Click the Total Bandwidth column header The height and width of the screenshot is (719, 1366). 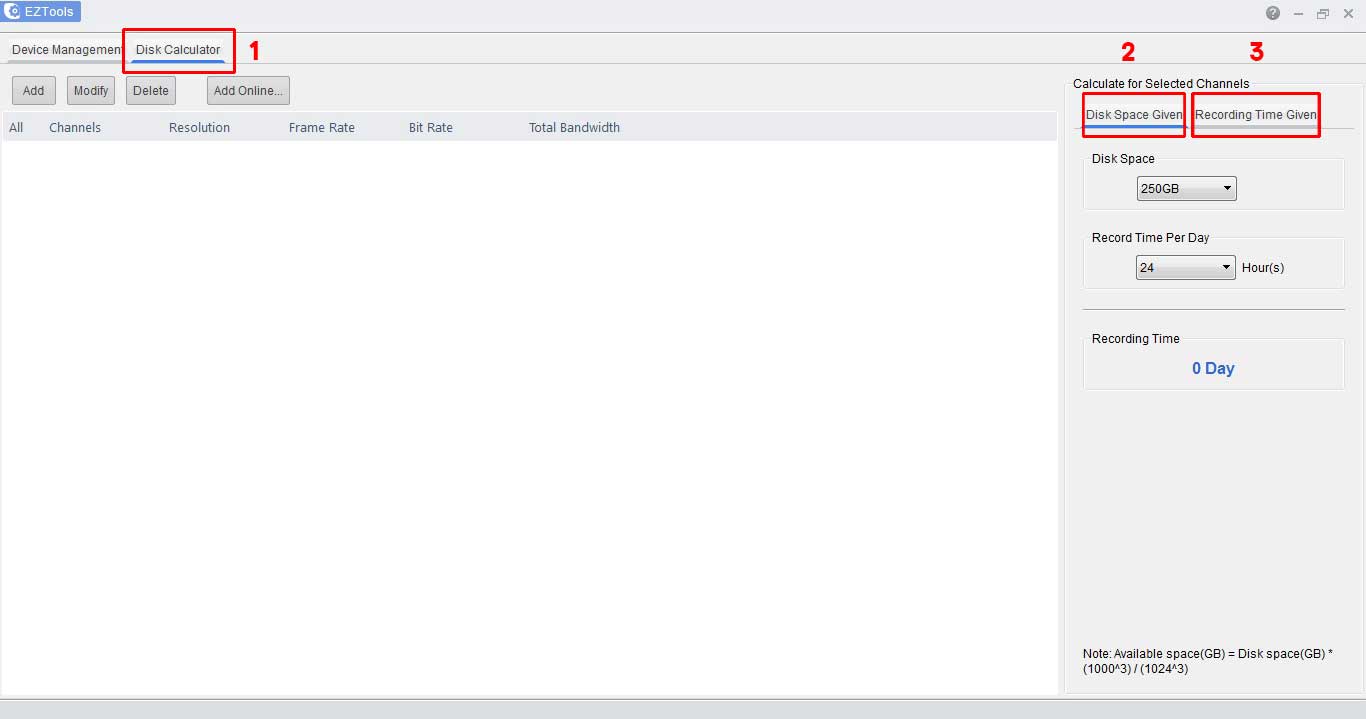point(574,127)
